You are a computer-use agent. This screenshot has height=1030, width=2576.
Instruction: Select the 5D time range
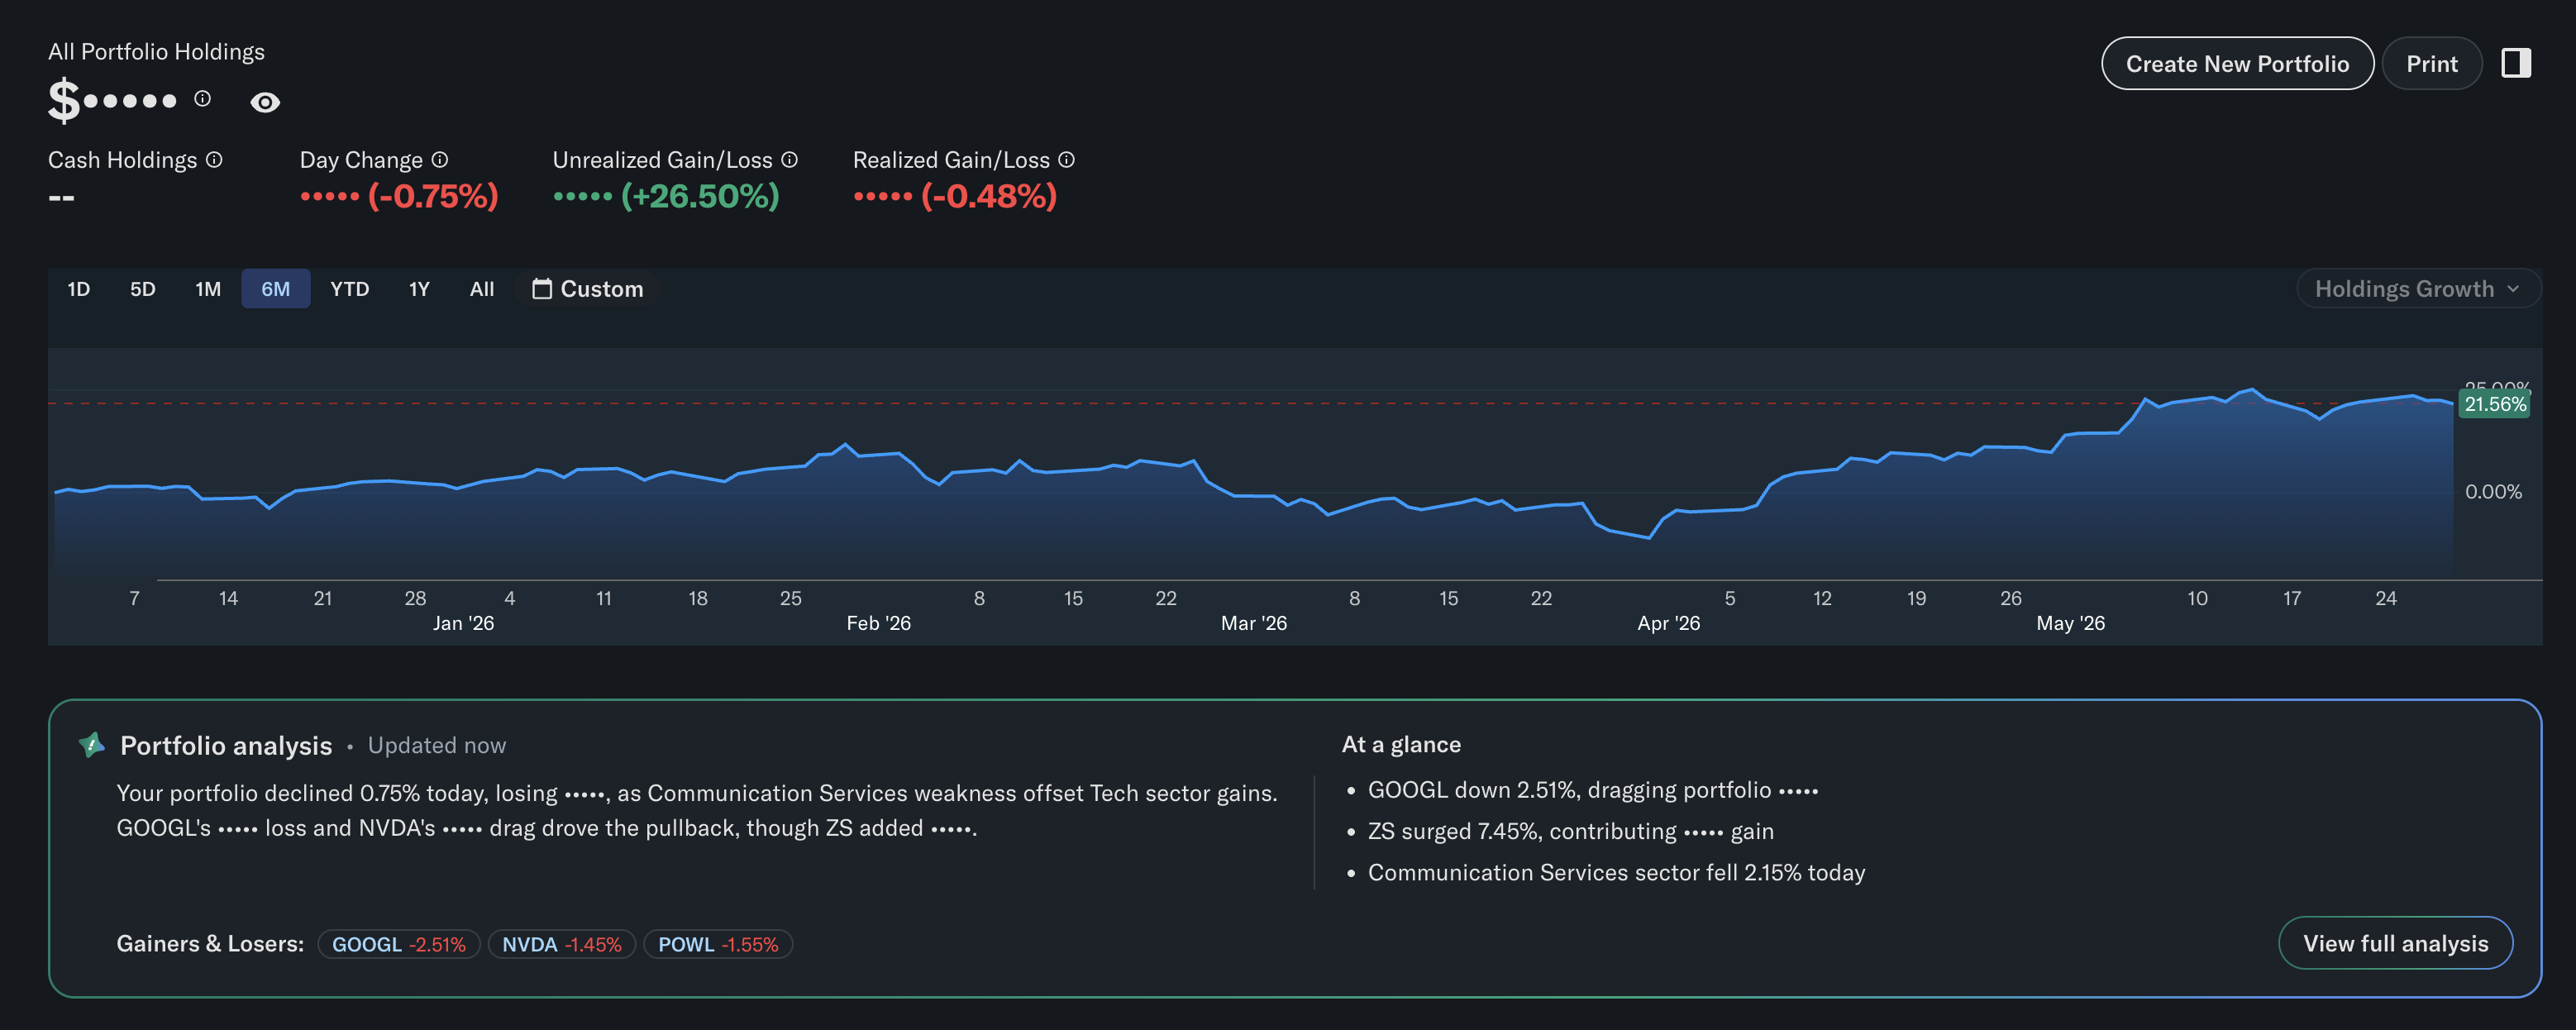(143, 289)
